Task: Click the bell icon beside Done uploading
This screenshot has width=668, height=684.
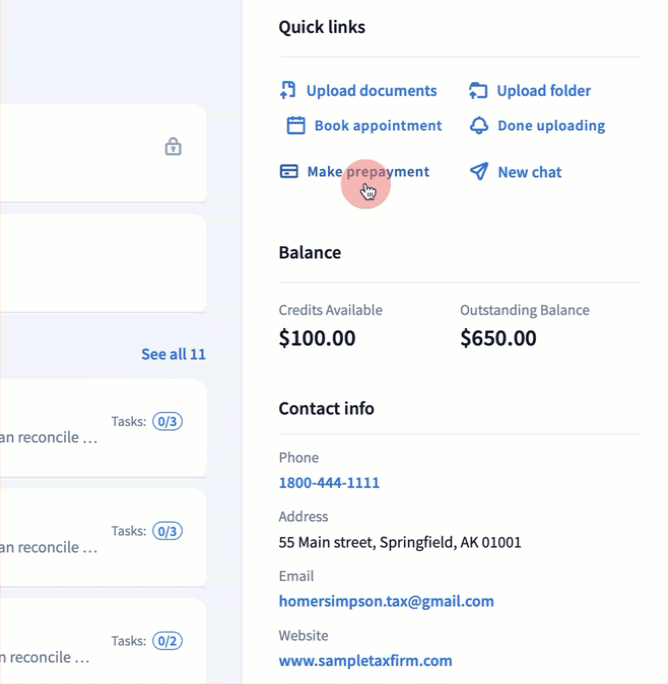Action: 479,126
